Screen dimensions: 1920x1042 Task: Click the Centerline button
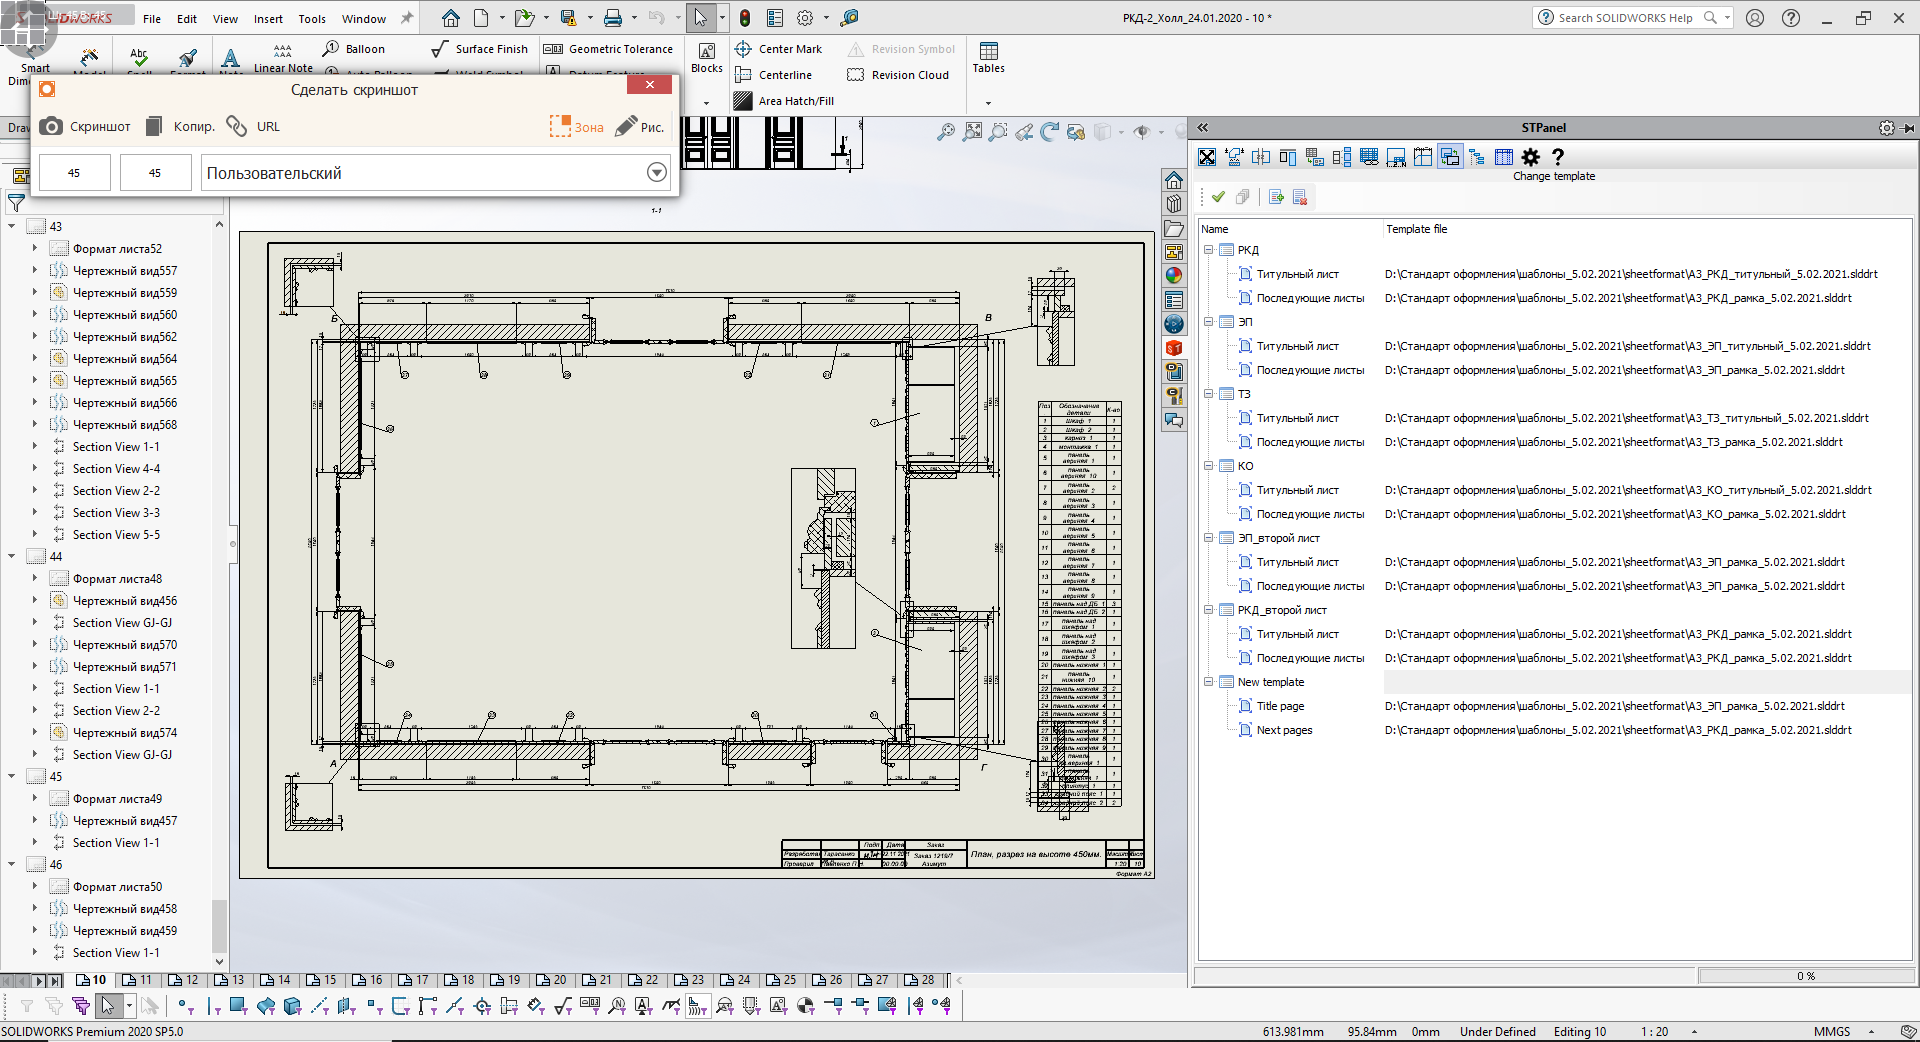coord(773,75)
